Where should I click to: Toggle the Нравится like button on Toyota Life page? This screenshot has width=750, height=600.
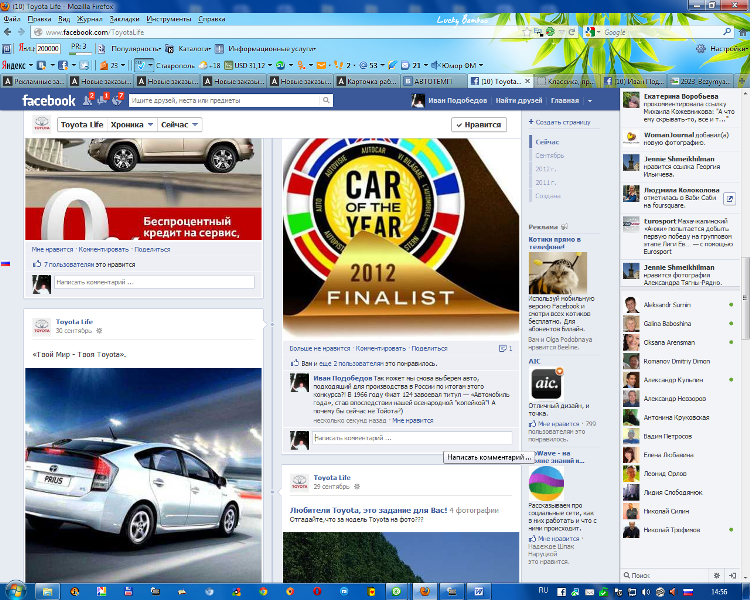[x=479, y=124]
